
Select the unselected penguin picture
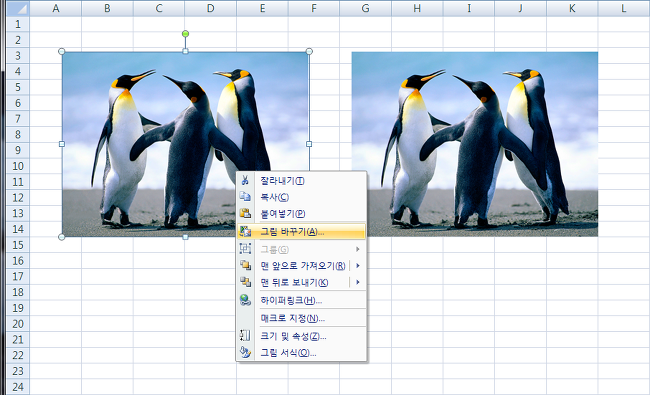point(475,144)
